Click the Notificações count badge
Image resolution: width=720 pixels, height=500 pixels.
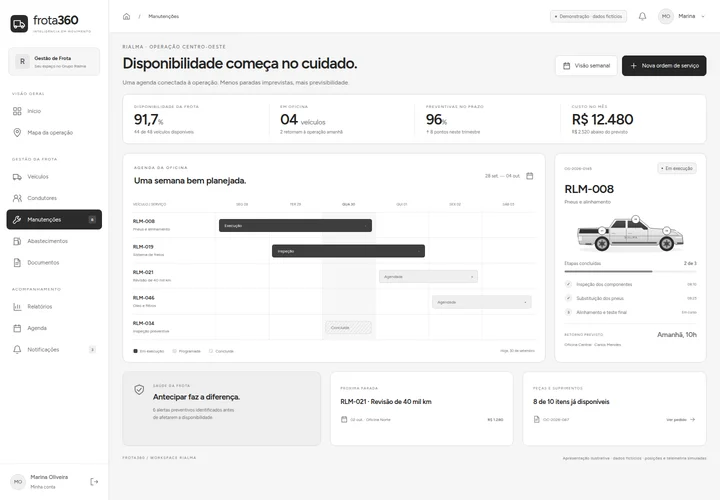coord(92,350)
